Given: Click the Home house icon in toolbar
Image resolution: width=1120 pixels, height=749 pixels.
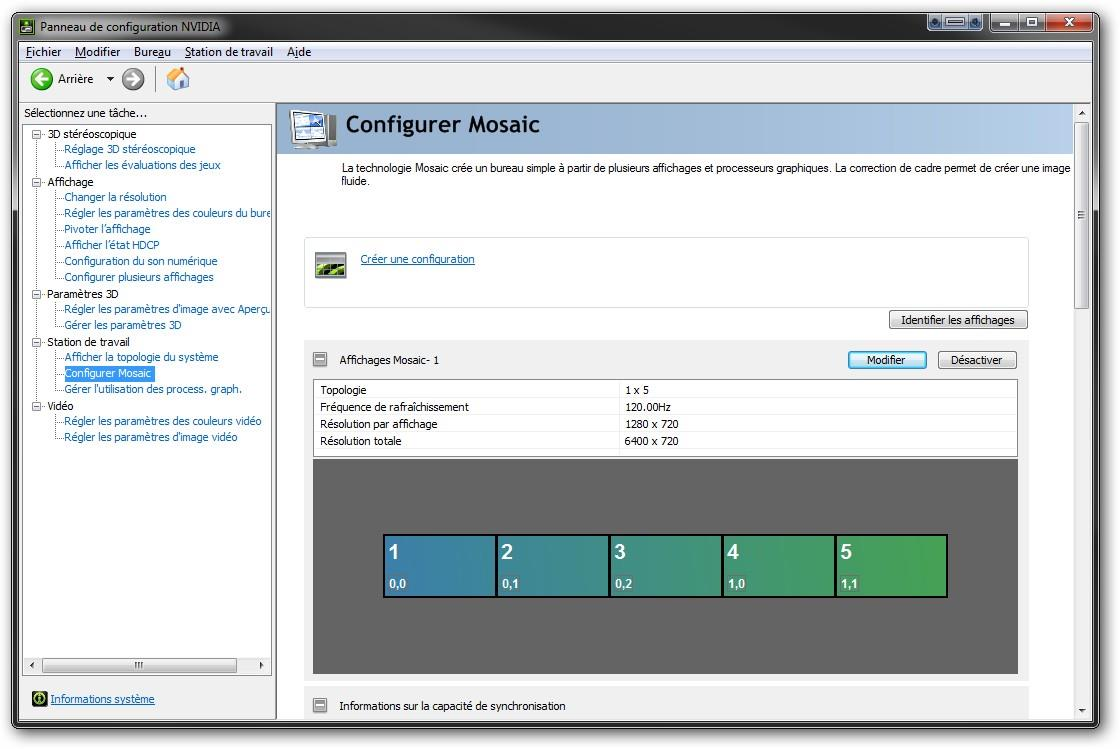Looking at the screenshot, I should tap(178, 79).
